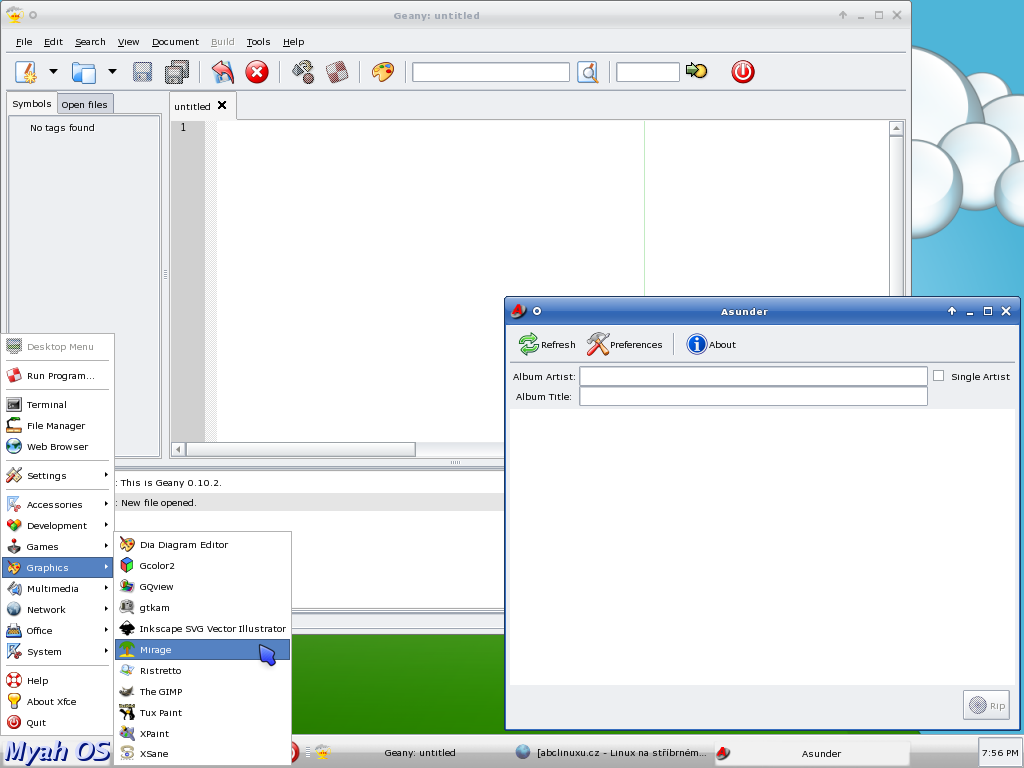Expand the System submenu
Viewport: 1024px width, 768px height.
(57, 652)
